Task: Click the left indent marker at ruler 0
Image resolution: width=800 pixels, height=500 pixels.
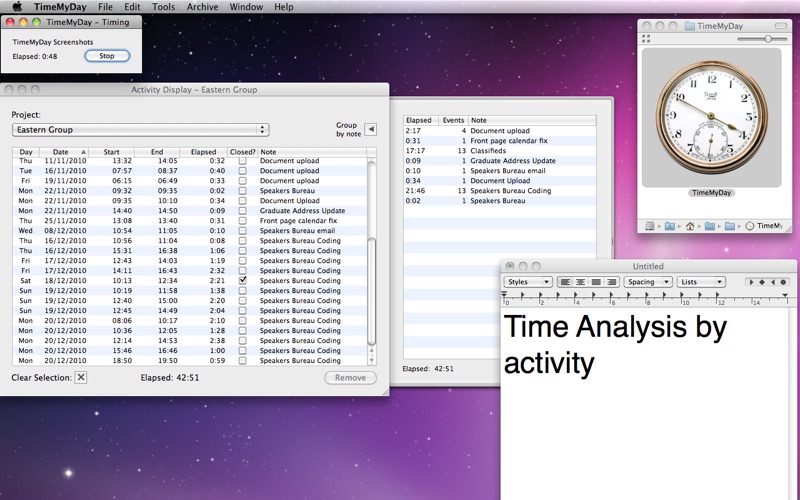Action: point(504,294)
